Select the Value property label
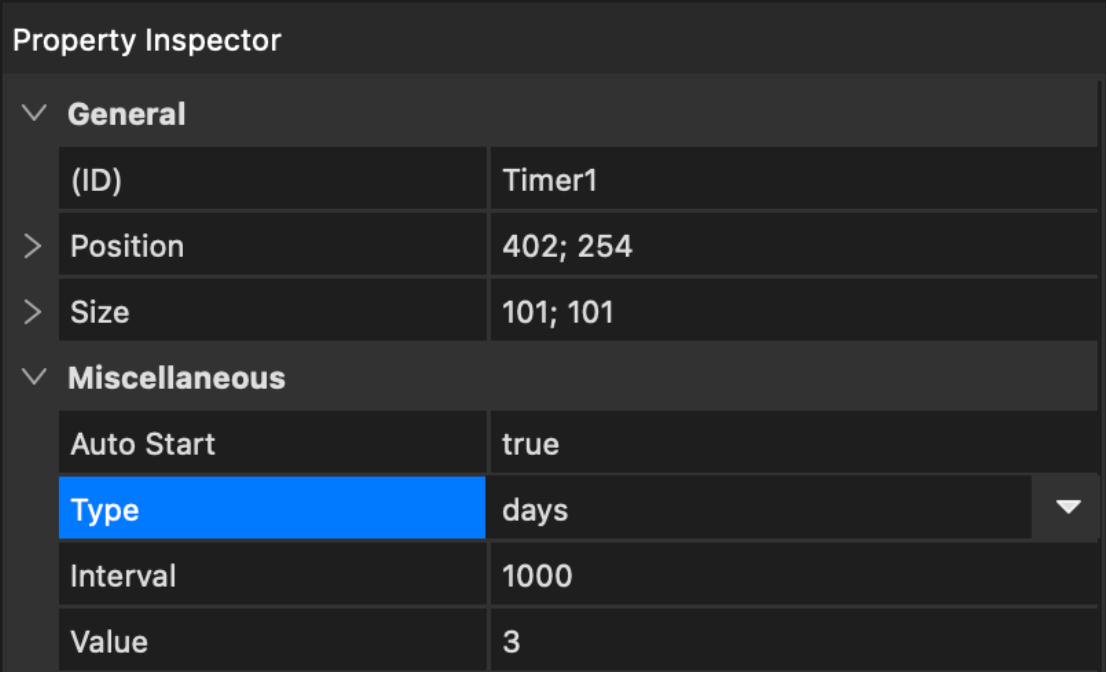Viewport: 1107px width, 673px height. (272, 641)
